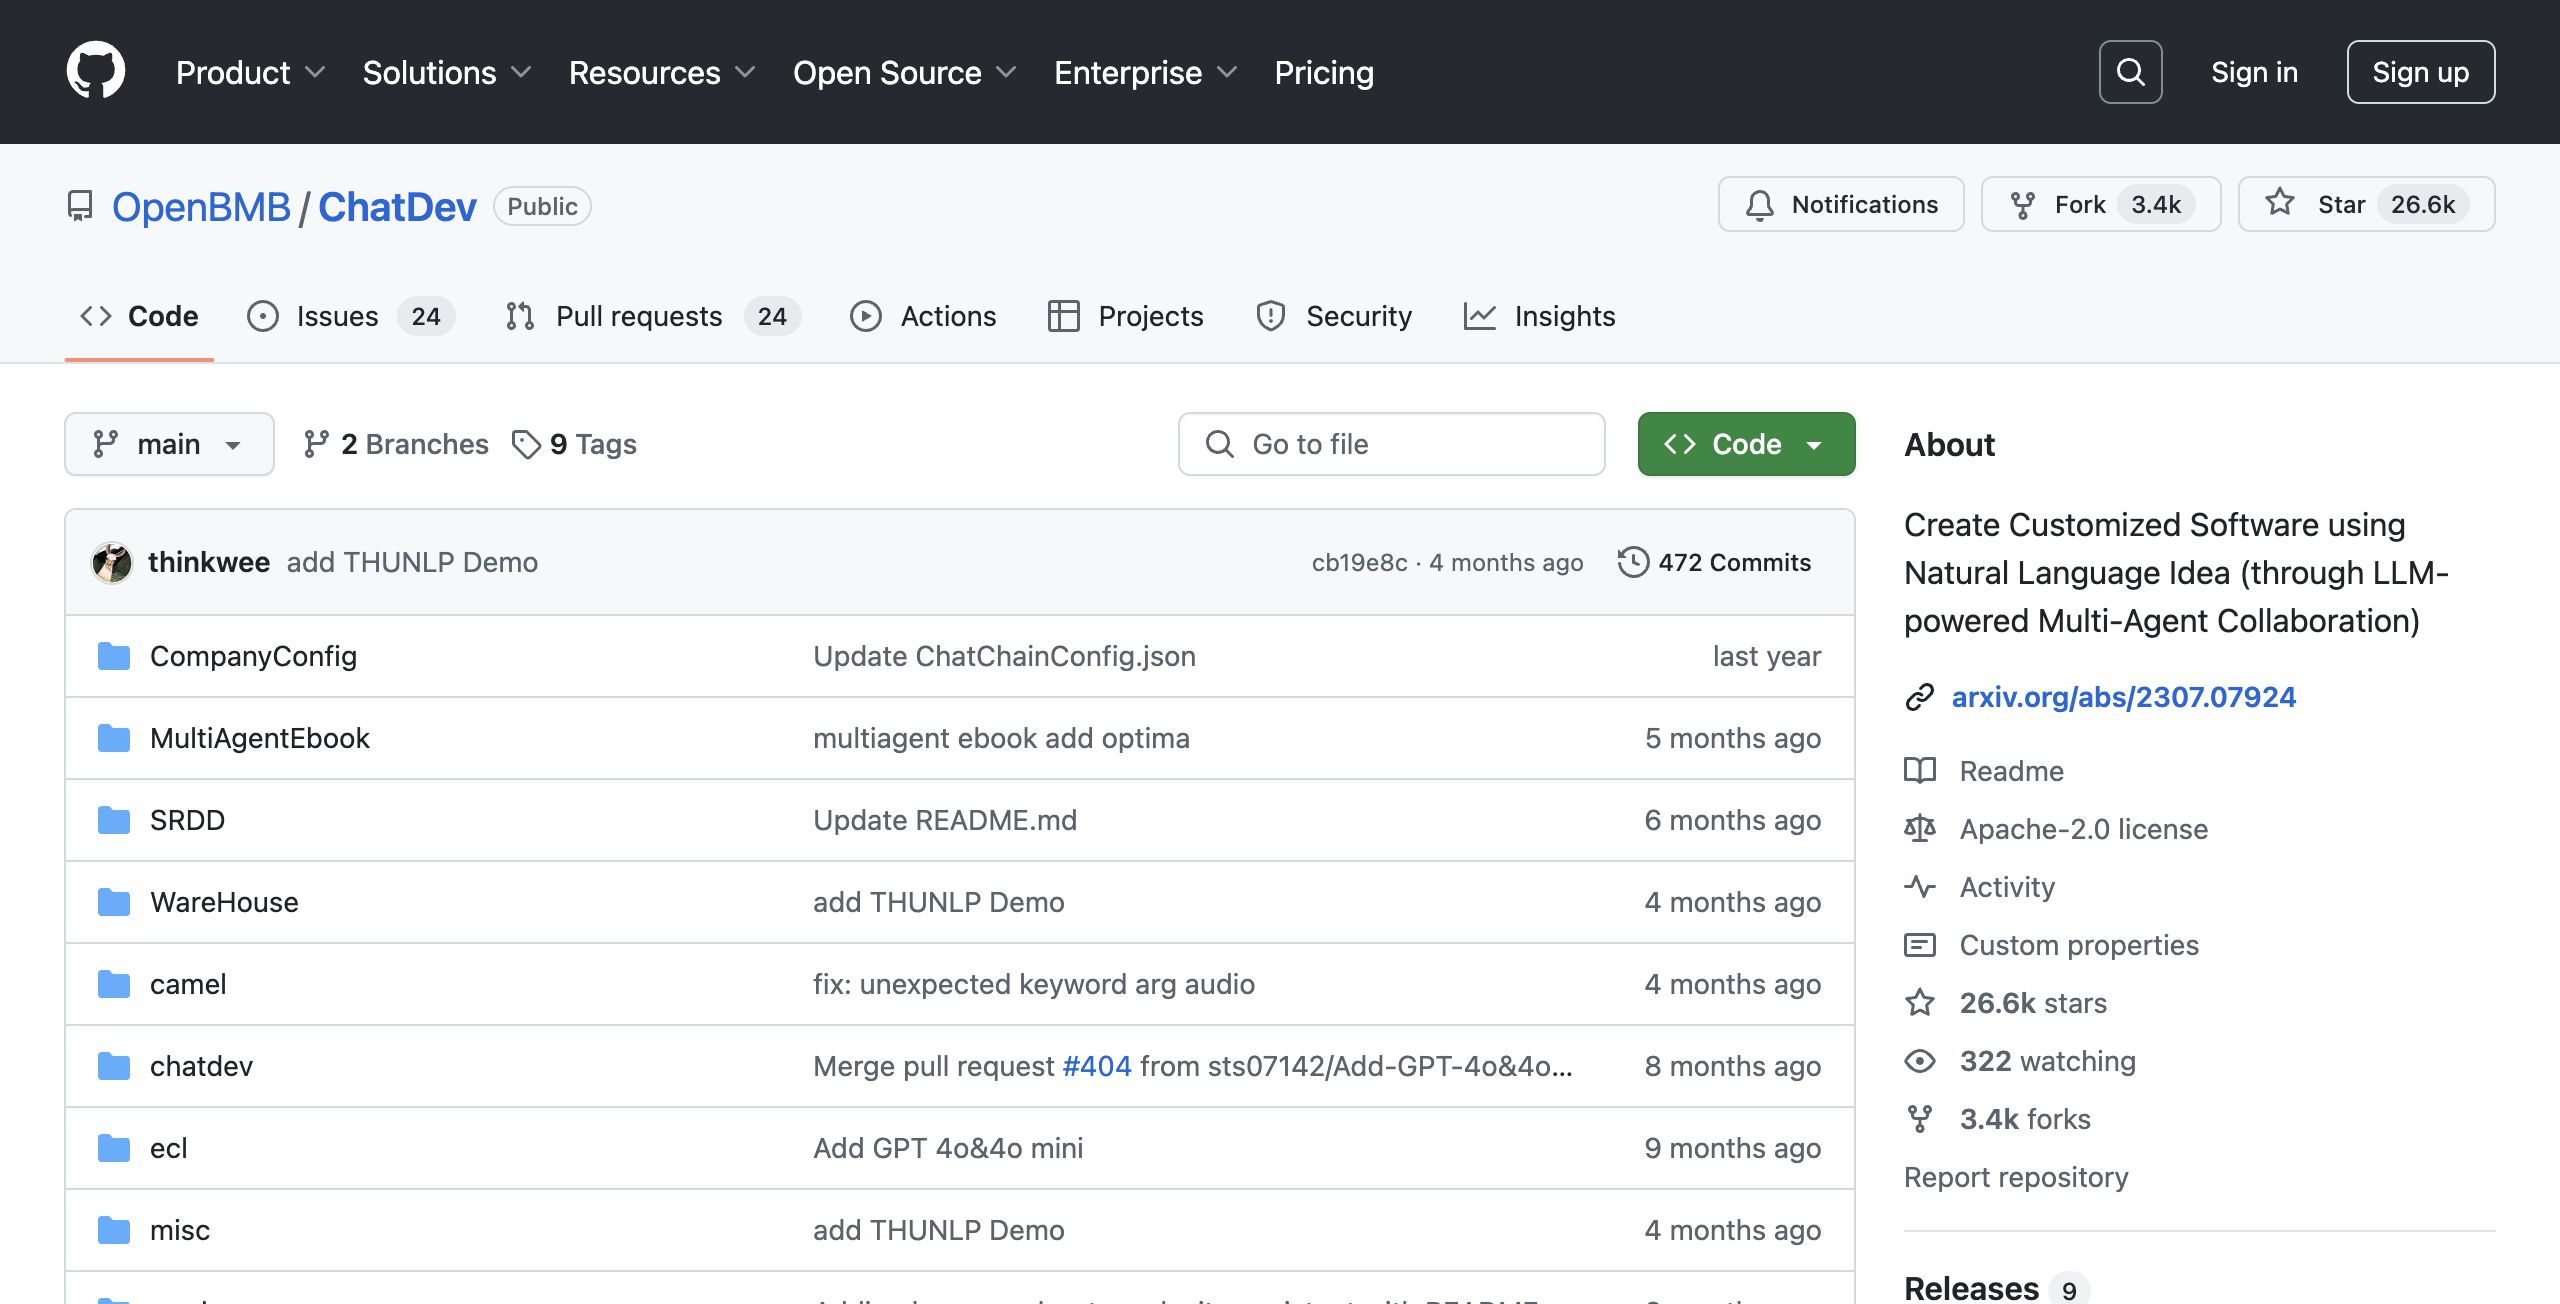Open the search magnifier button
Viewport: 2560px width, 1304px height.
[2130, 72]
